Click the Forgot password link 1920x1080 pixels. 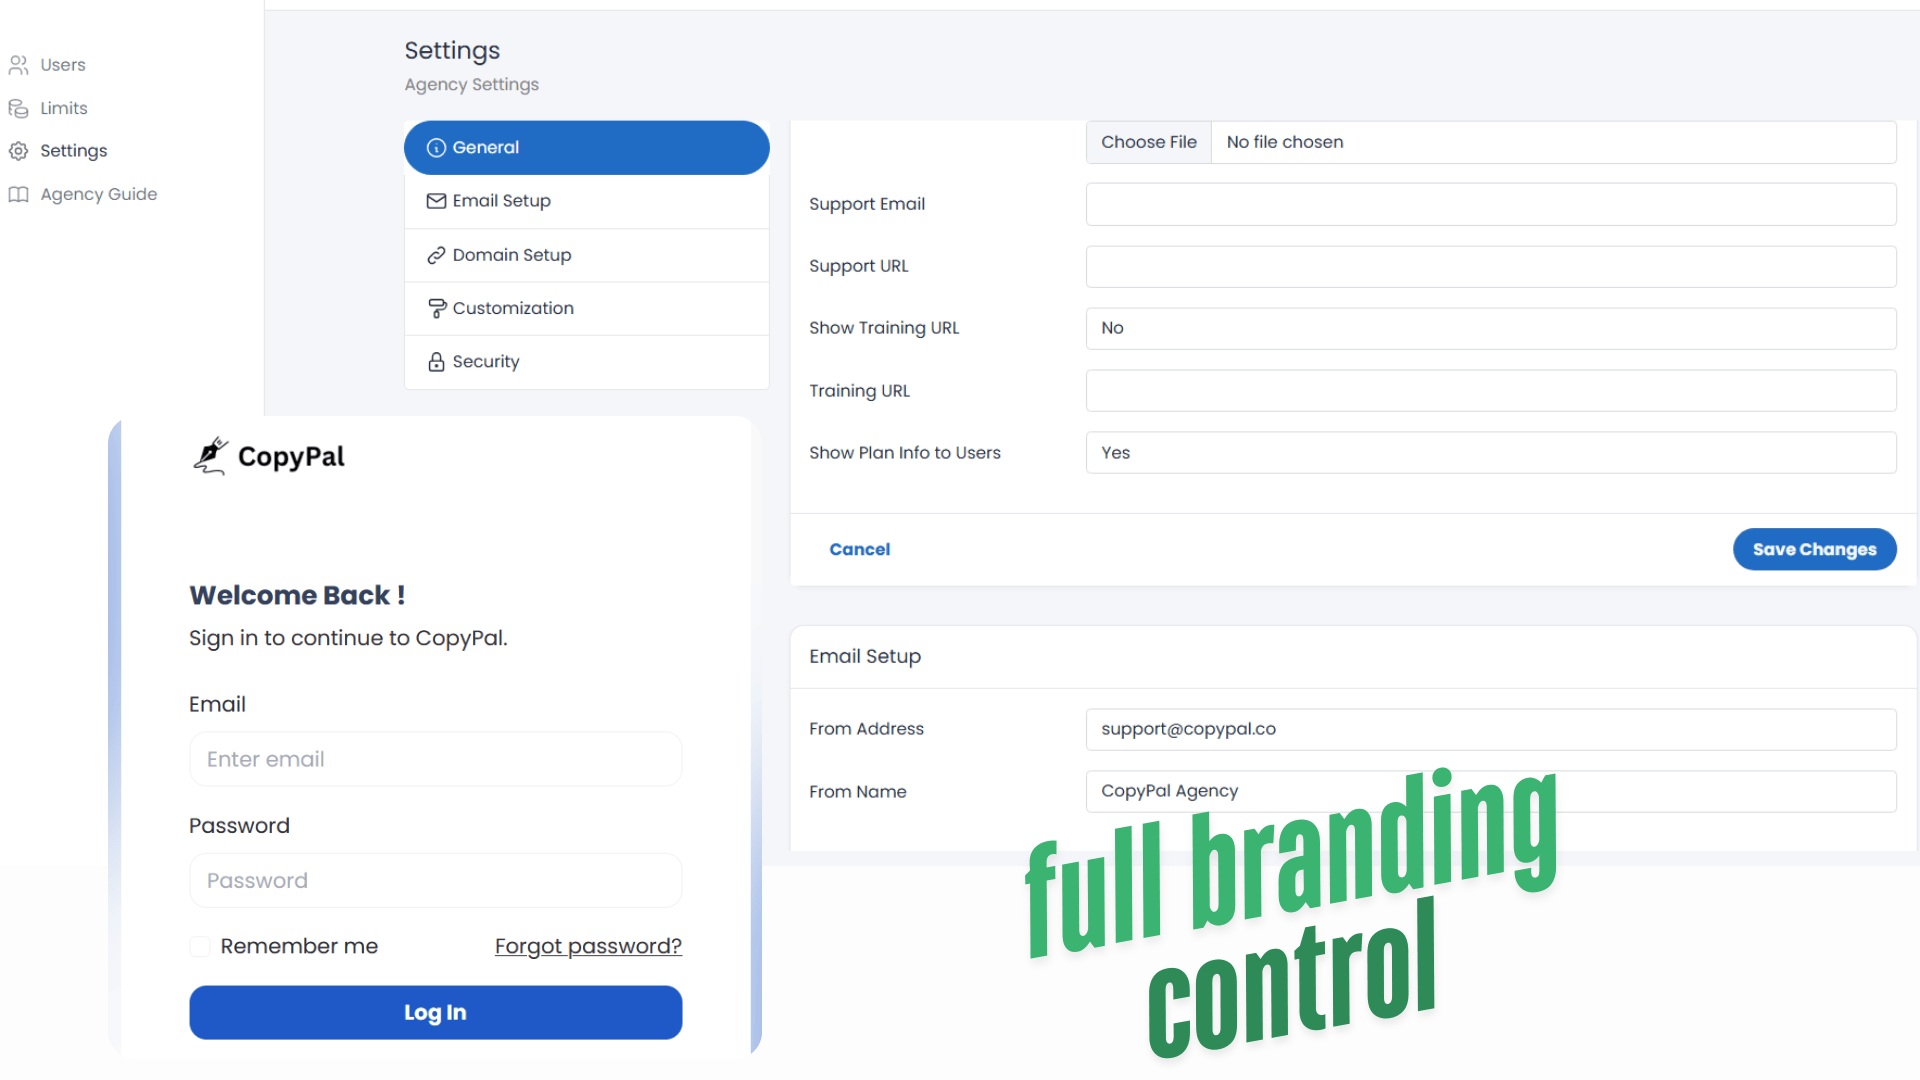(588, 946)
